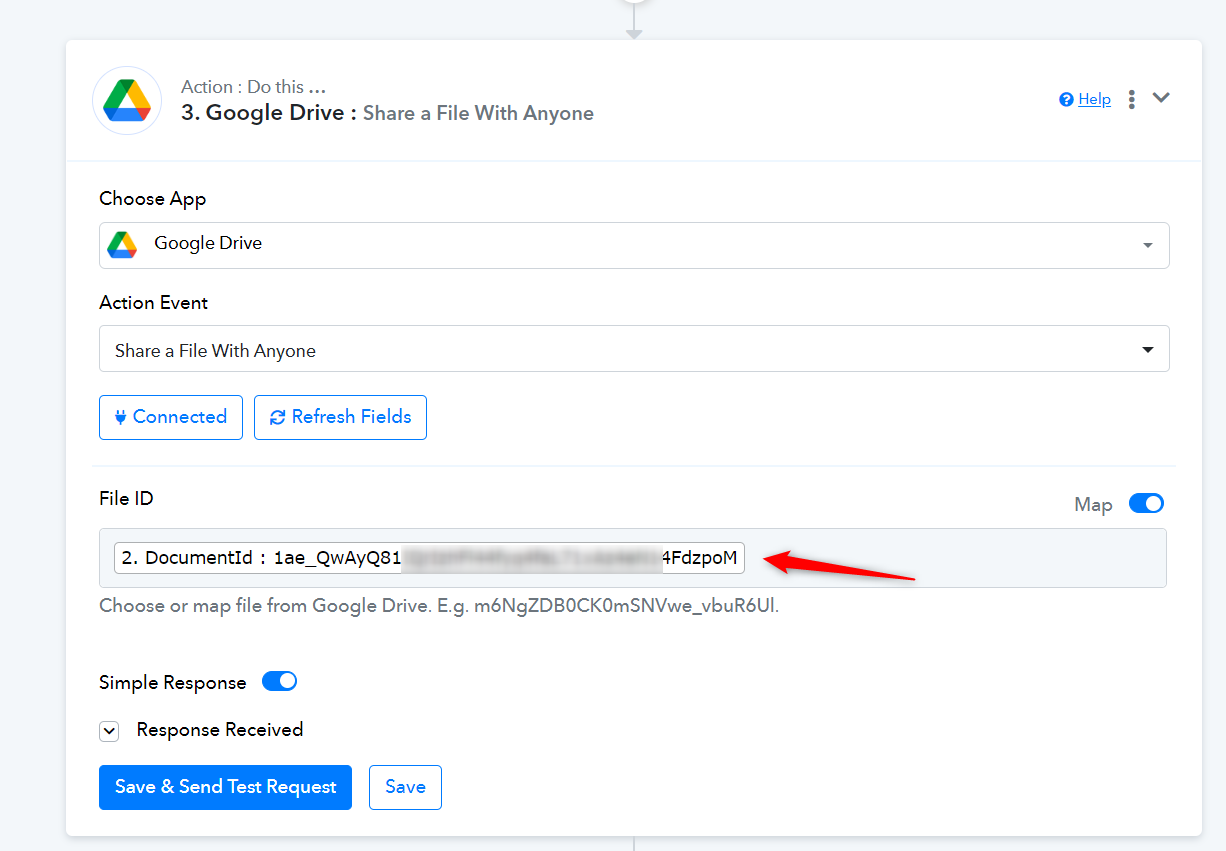The image size is (1226, 851).
Task: Click the File ID helper text
Action: 439,606
